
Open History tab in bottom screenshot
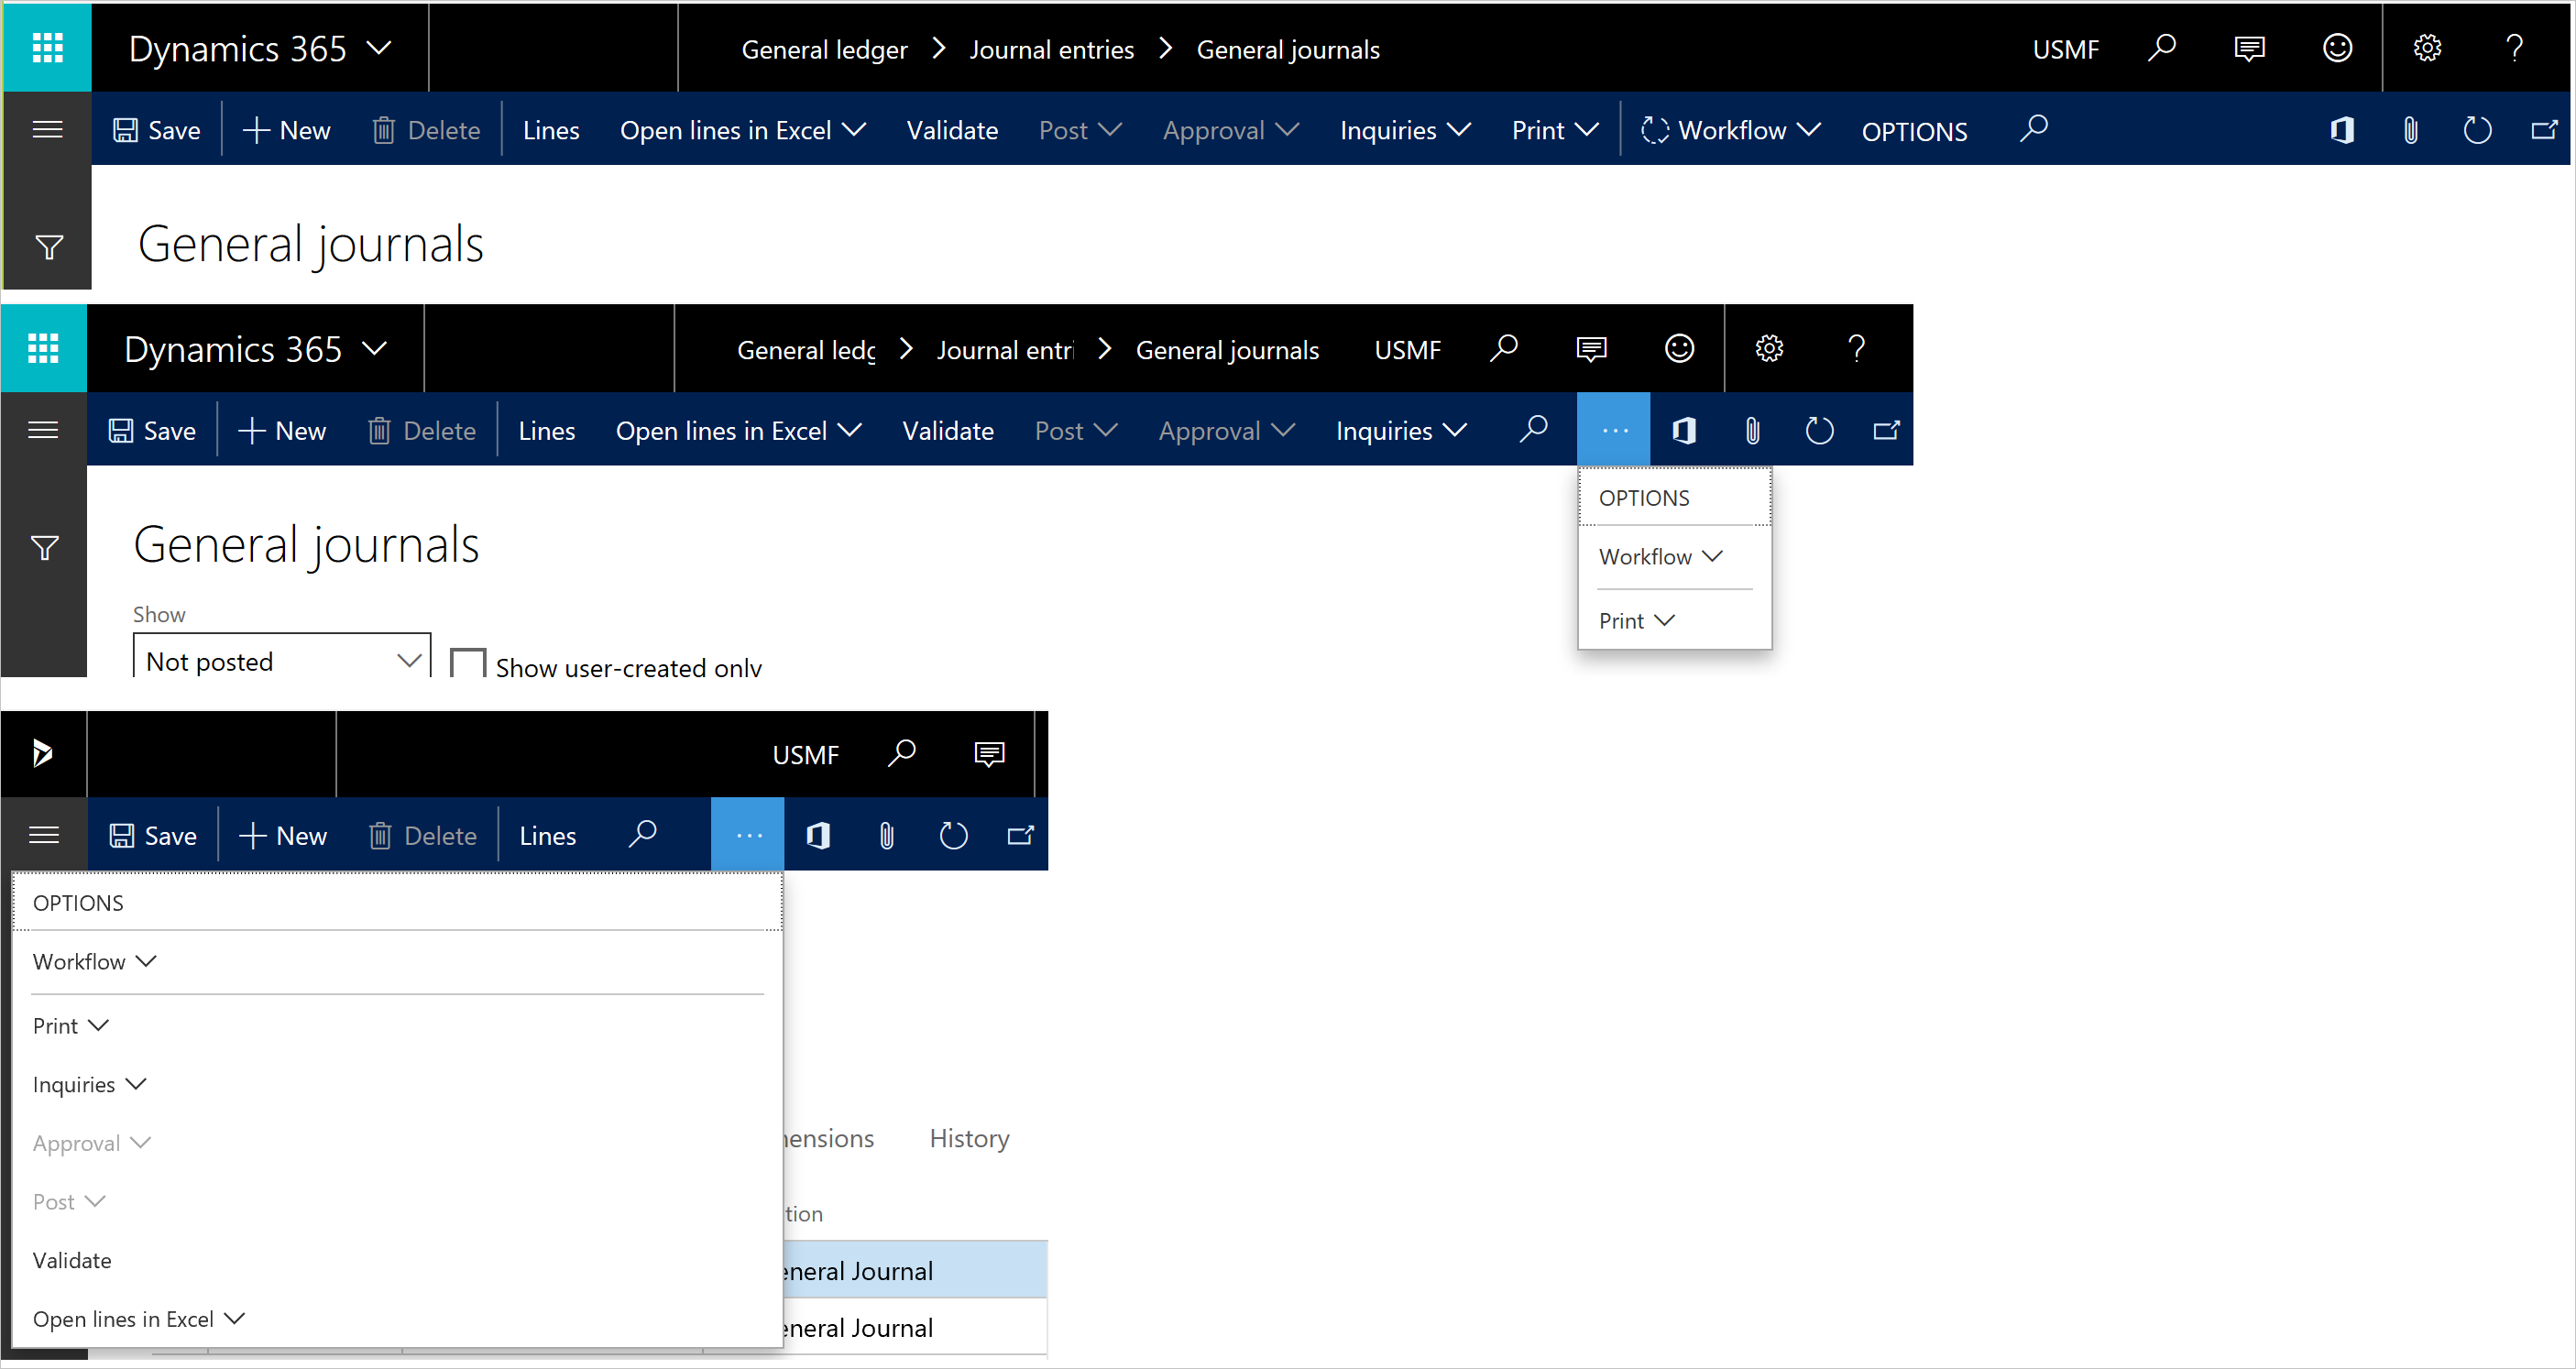(x=969, y=1138)
